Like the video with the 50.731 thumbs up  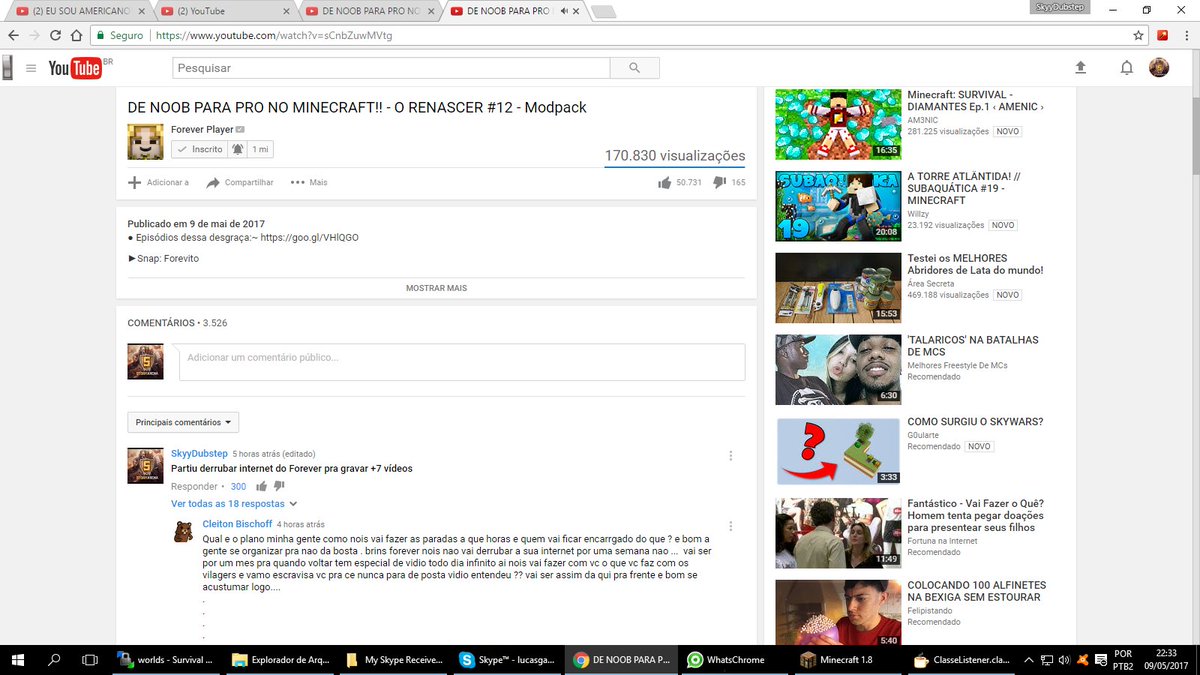(664, 183)
